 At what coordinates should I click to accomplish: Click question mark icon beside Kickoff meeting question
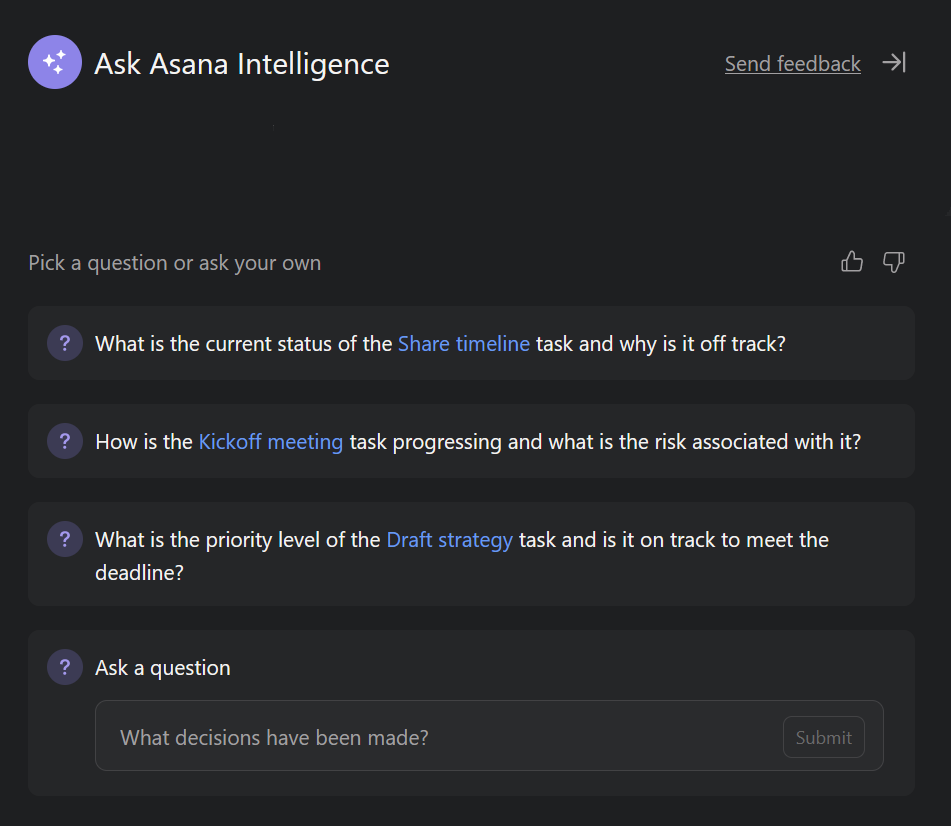coord(65,441)
